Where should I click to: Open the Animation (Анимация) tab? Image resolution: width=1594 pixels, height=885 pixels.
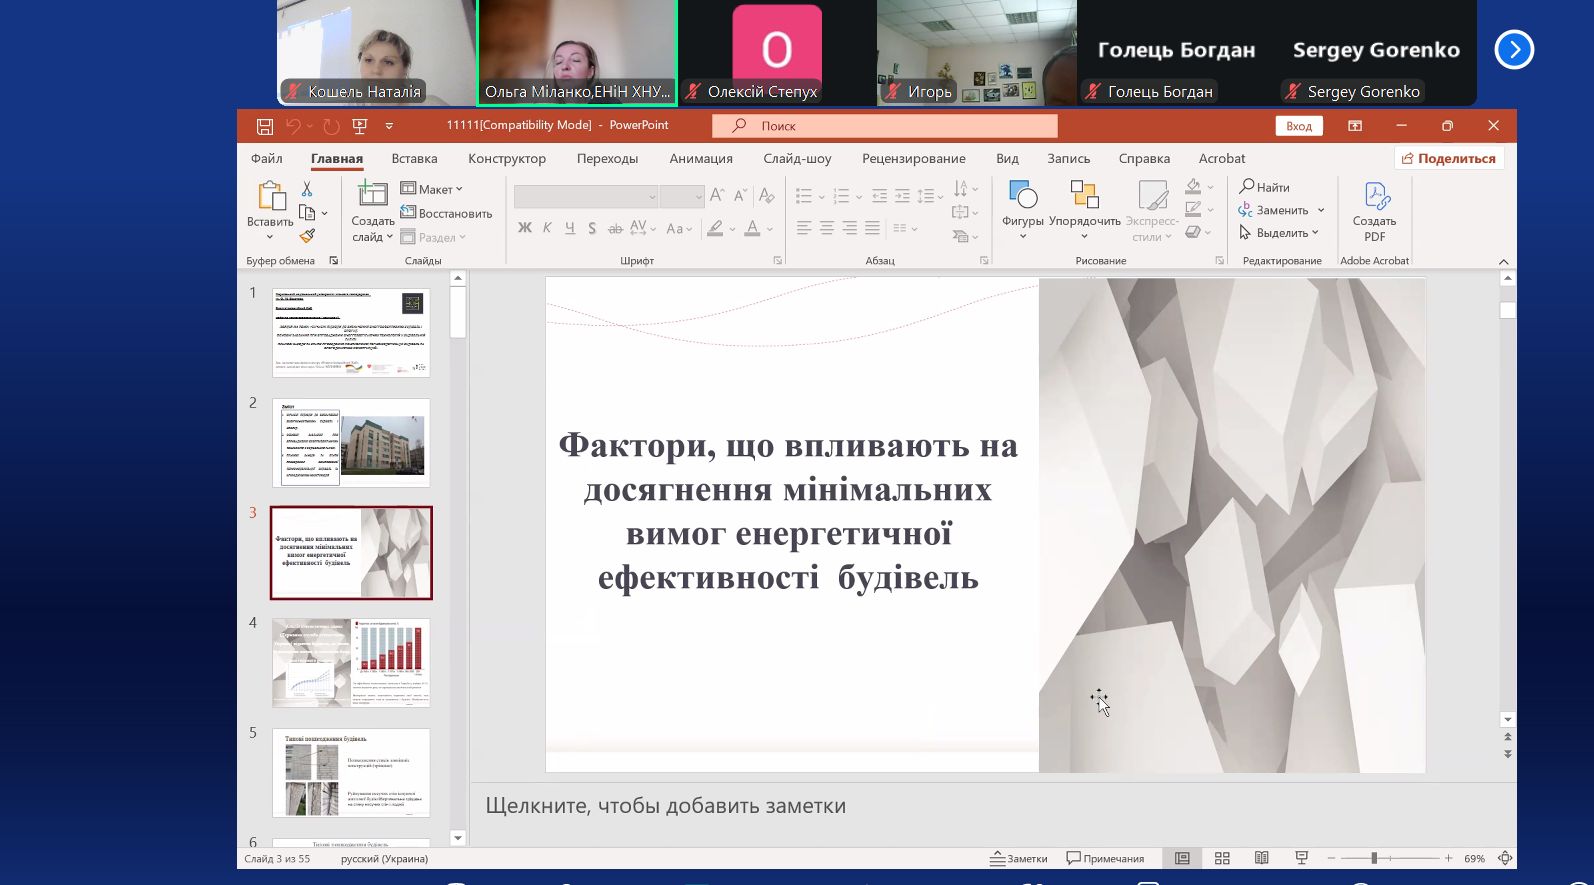click(700, 158)
